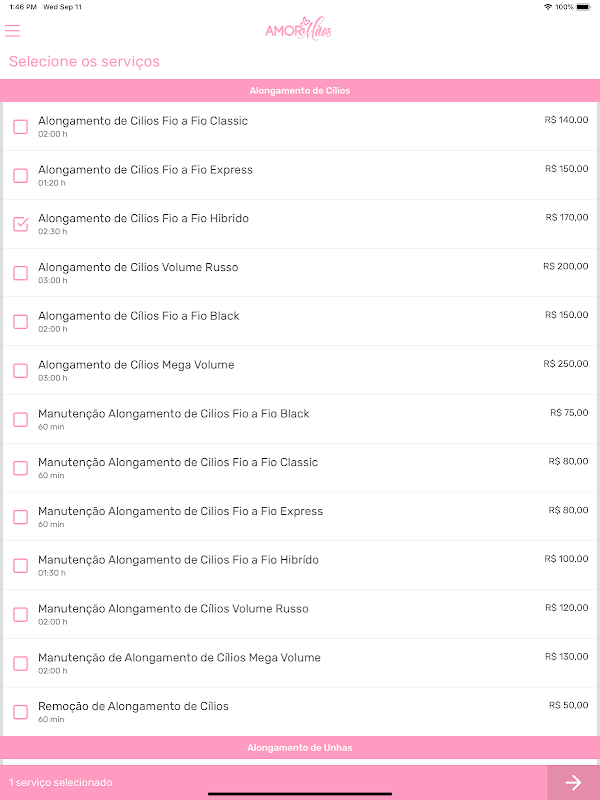Tap the R$ 120,00 Manutenção Volume Russo price
Image resolution: width=600 pixels, height=800 pixels.
[x=566, y=608]
